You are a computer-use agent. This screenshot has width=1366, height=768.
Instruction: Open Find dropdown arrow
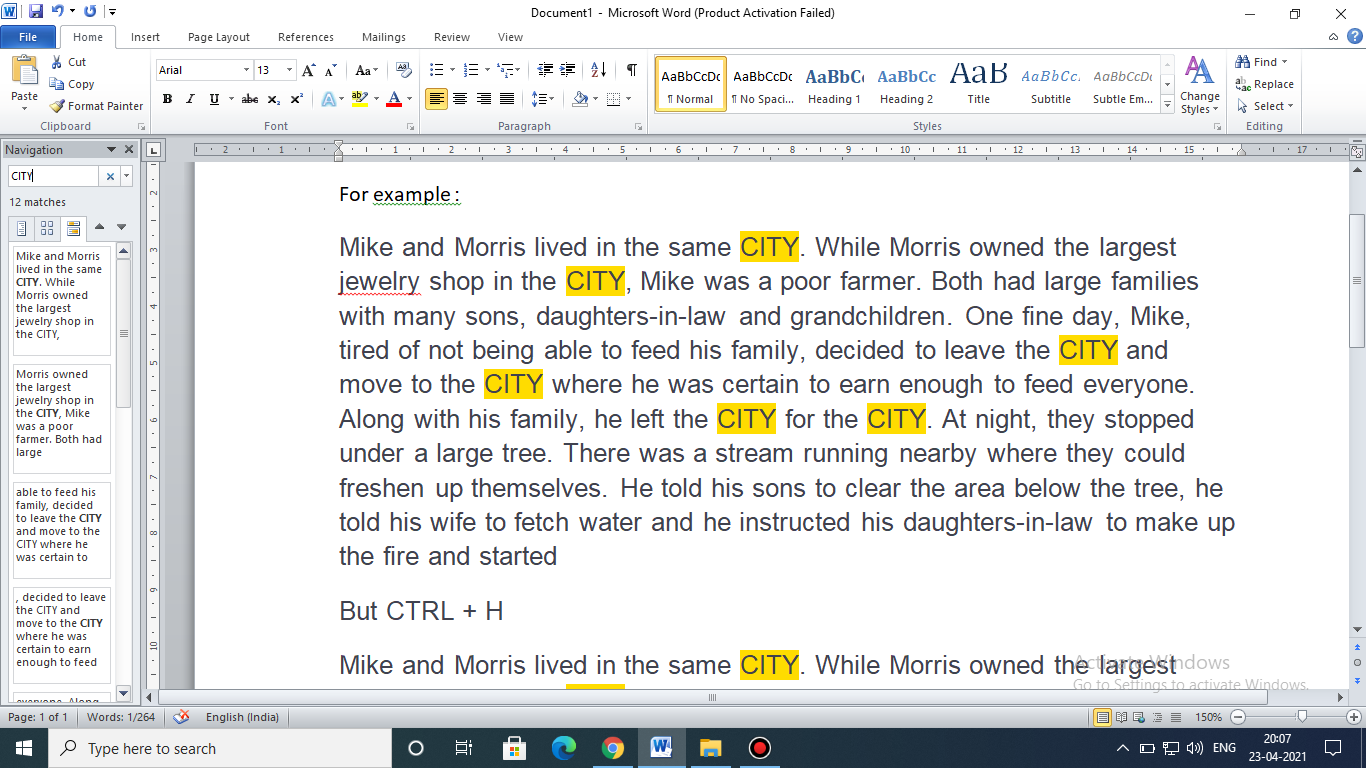(1285, 62)
